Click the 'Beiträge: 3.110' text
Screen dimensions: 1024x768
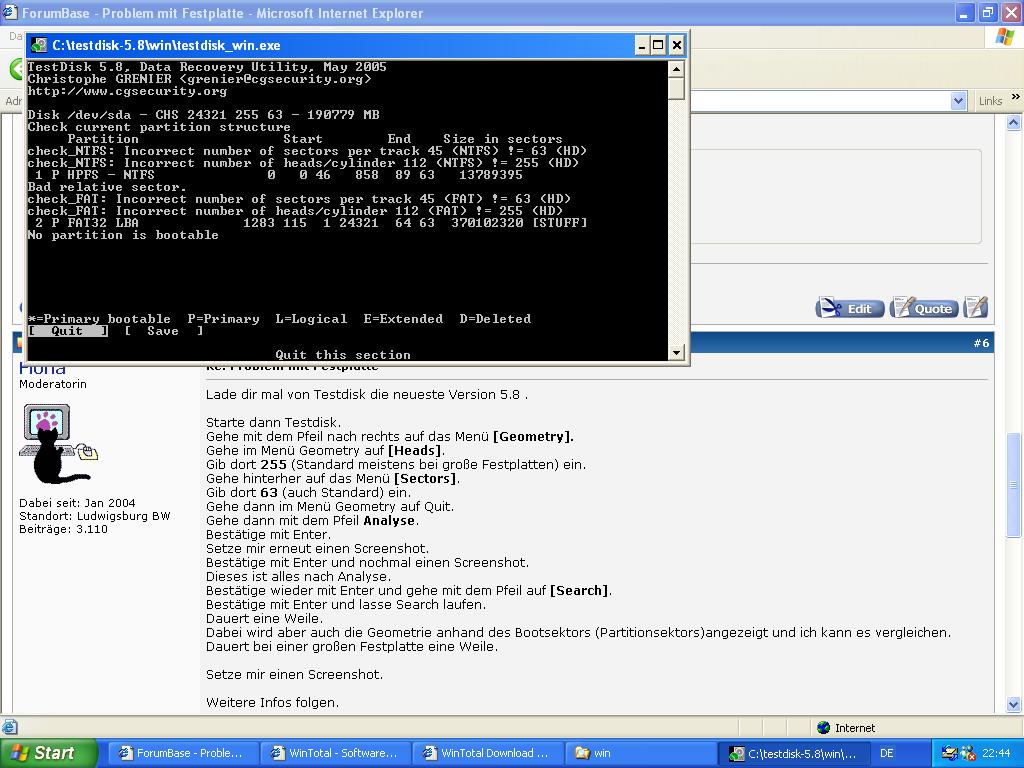63,529
